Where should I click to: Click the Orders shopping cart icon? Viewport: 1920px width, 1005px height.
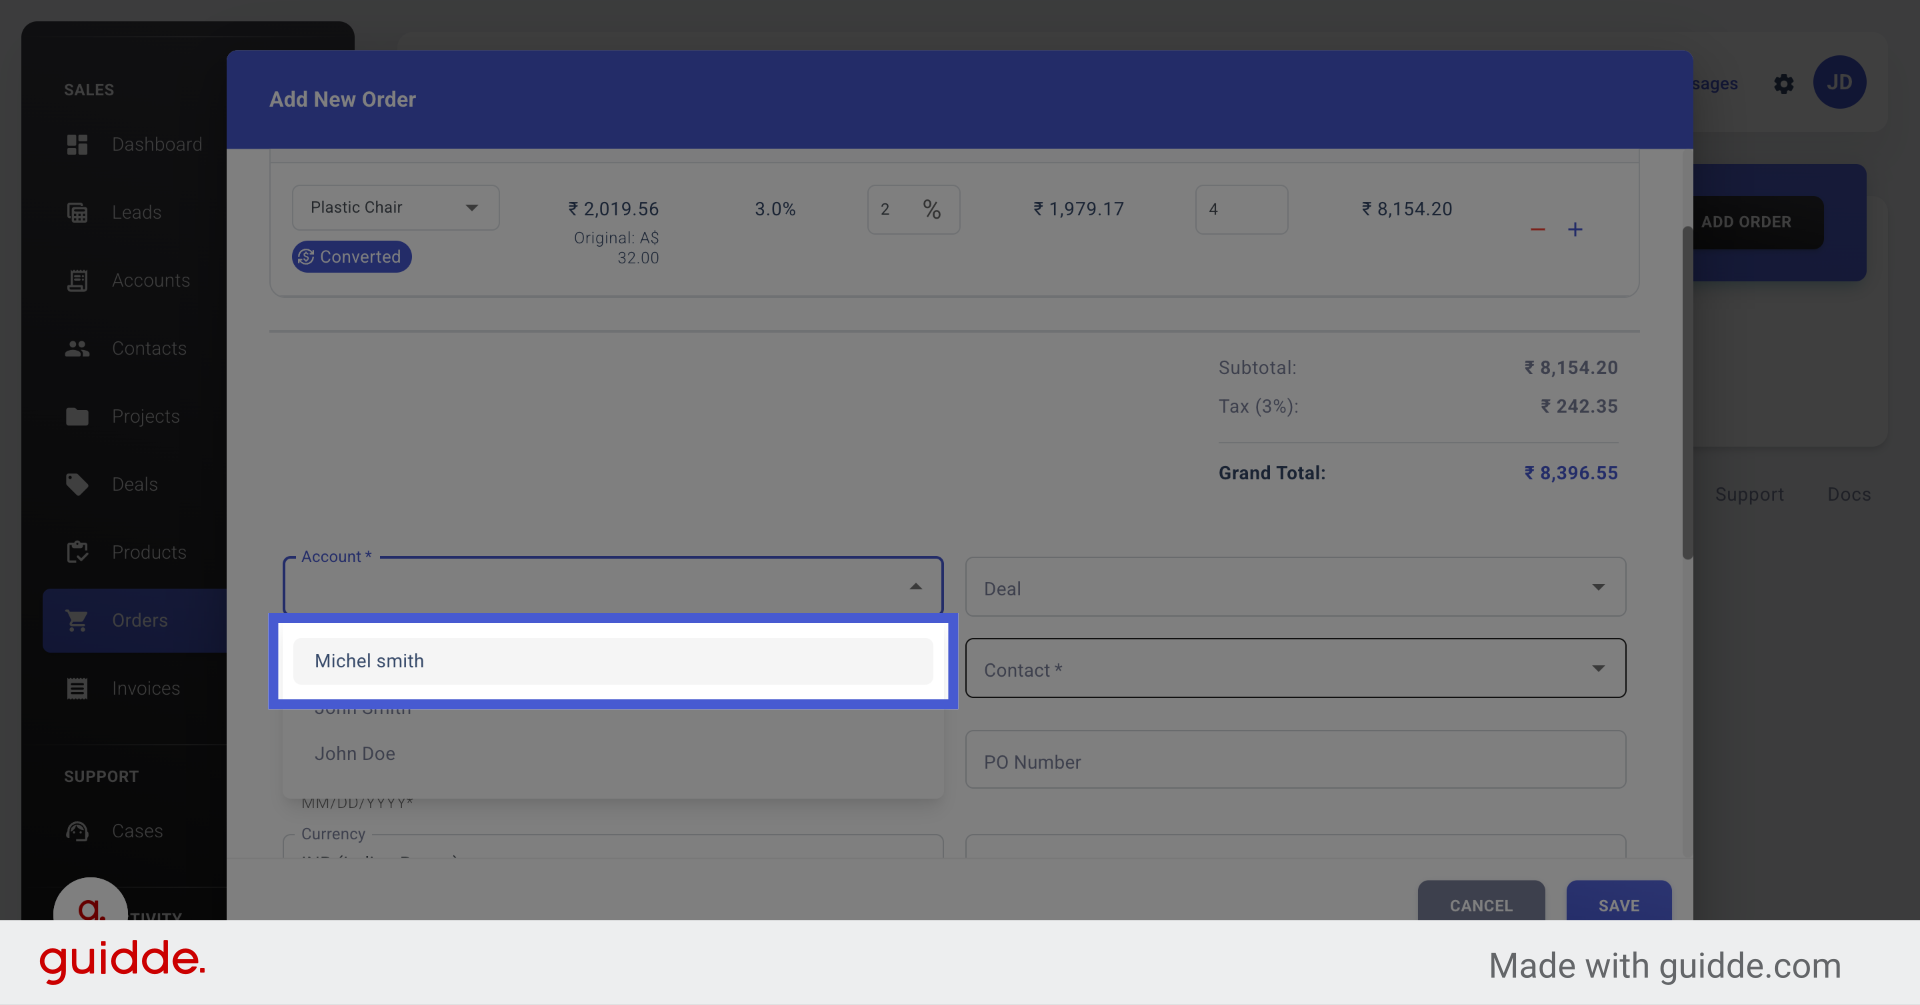77,620
